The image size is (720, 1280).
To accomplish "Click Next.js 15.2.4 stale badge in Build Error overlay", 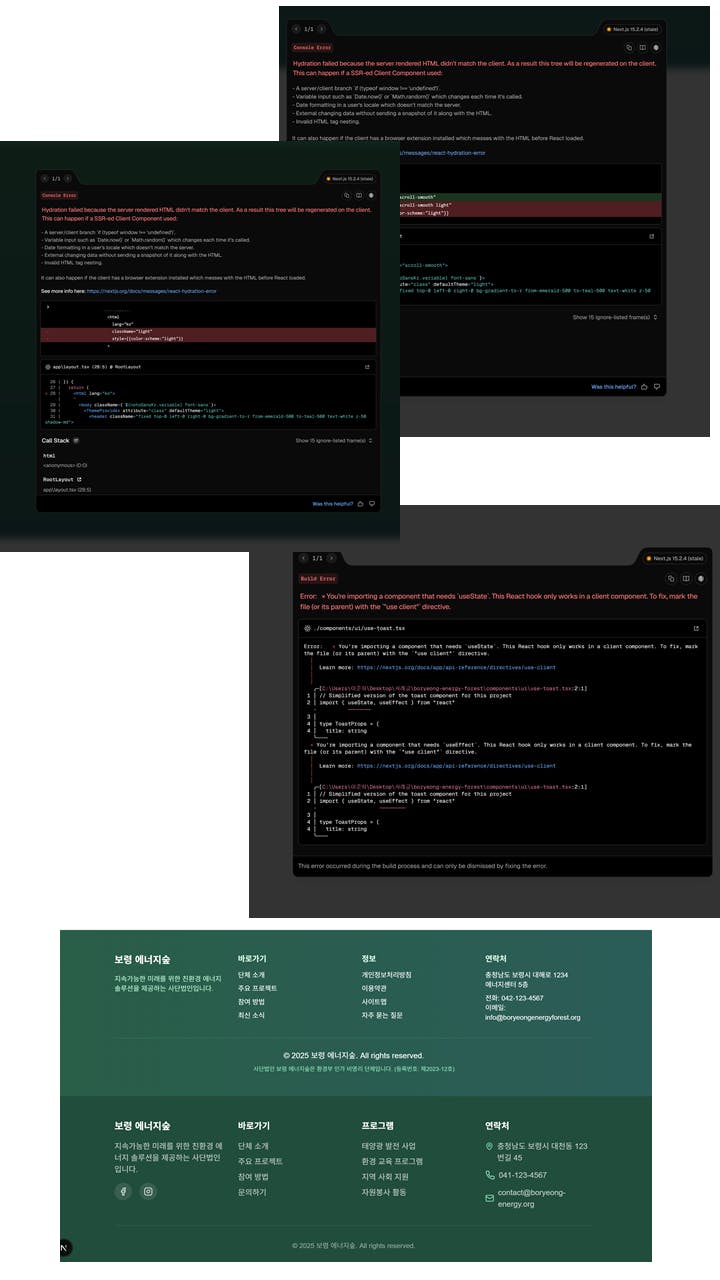I will (676, 559).
